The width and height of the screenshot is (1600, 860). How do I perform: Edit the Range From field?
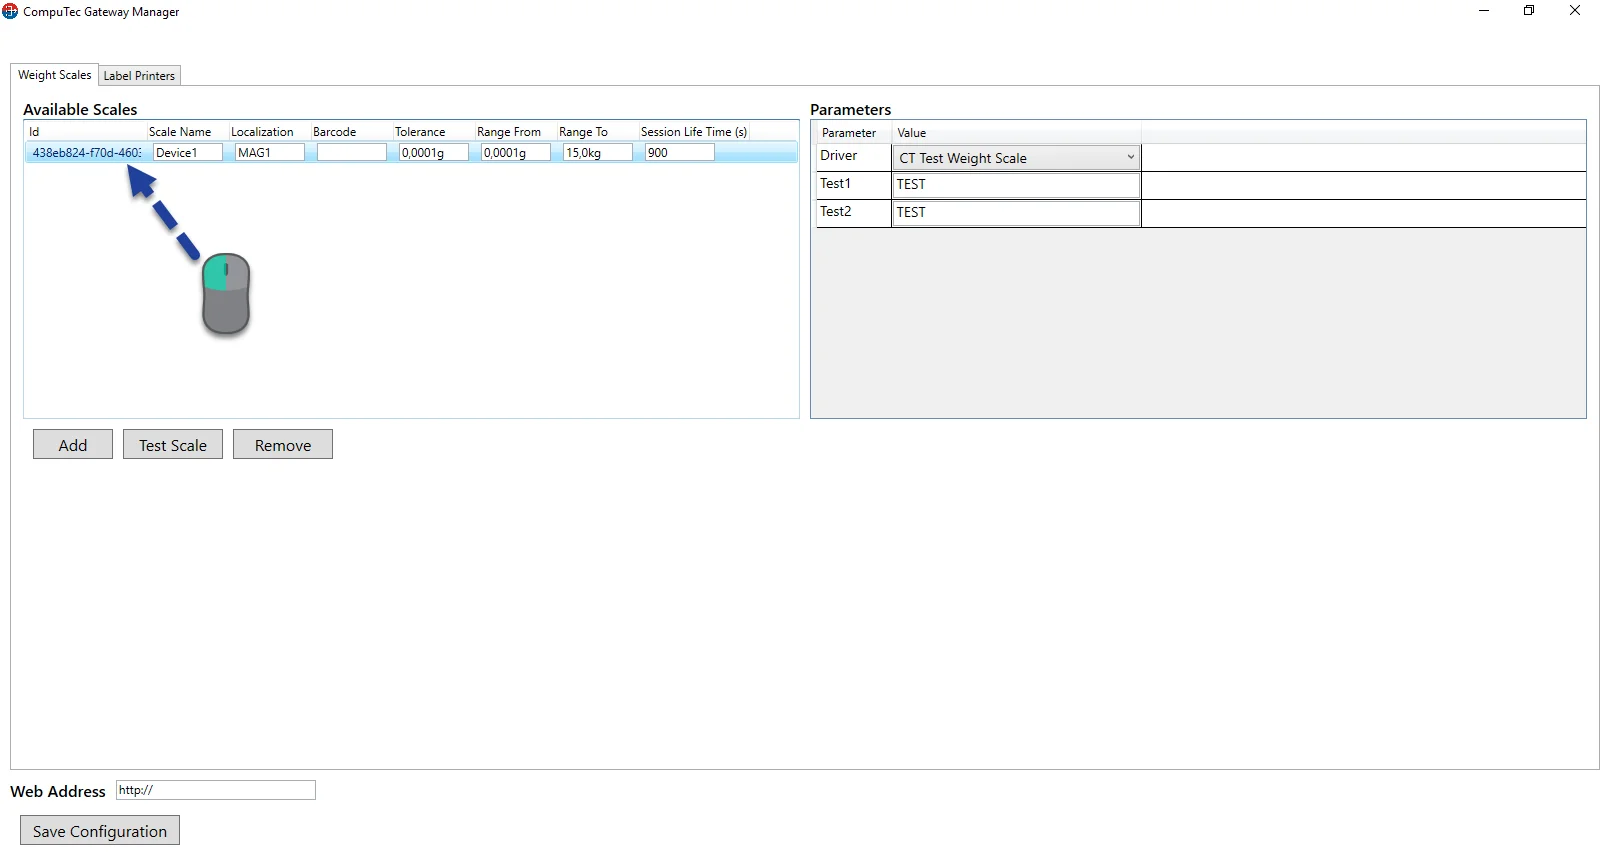click(x=515, y=153)
